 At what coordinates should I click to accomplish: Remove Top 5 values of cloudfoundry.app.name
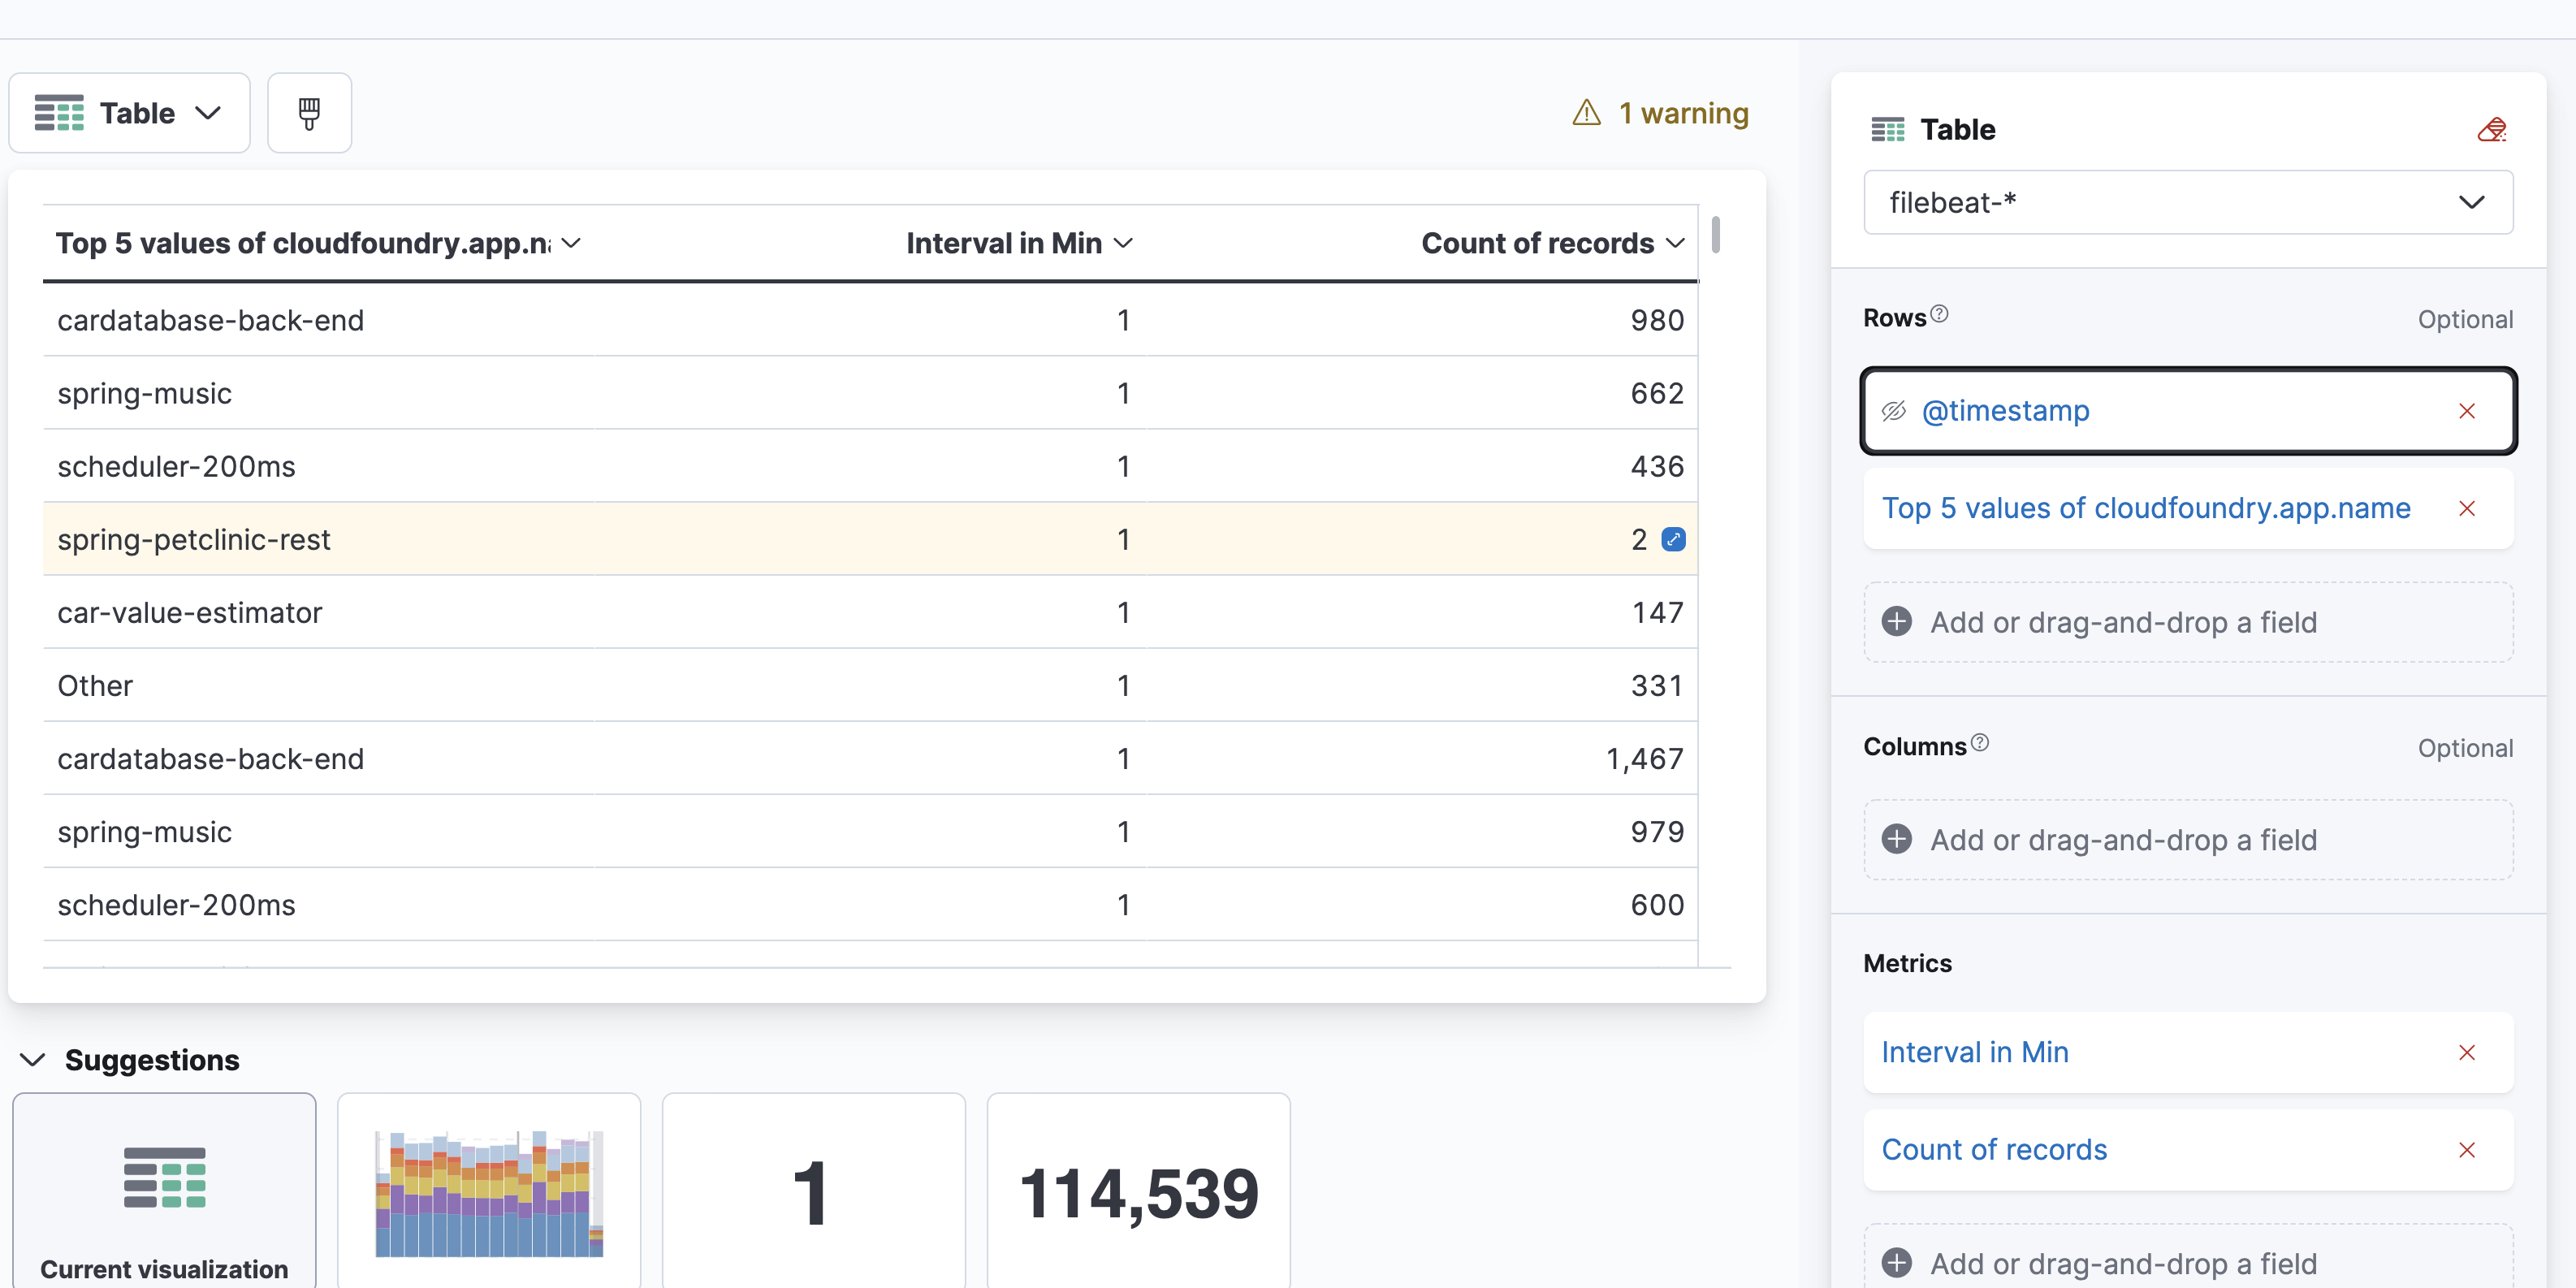click(2466, 509)
